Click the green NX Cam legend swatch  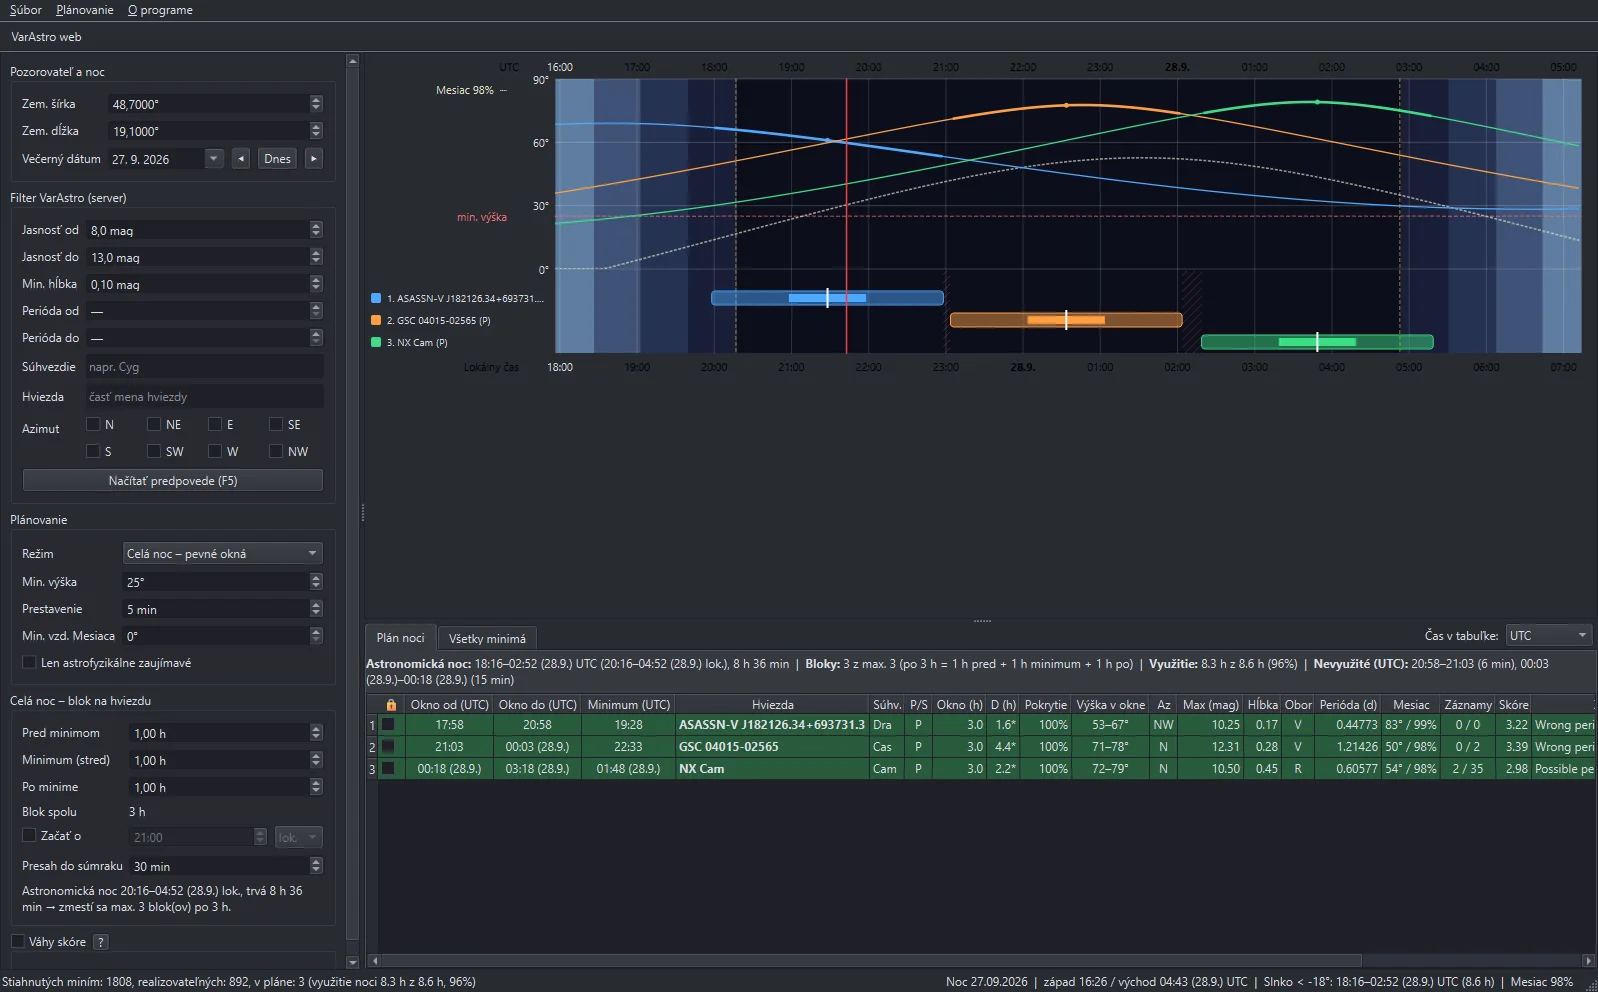click(x=376, y=342)
